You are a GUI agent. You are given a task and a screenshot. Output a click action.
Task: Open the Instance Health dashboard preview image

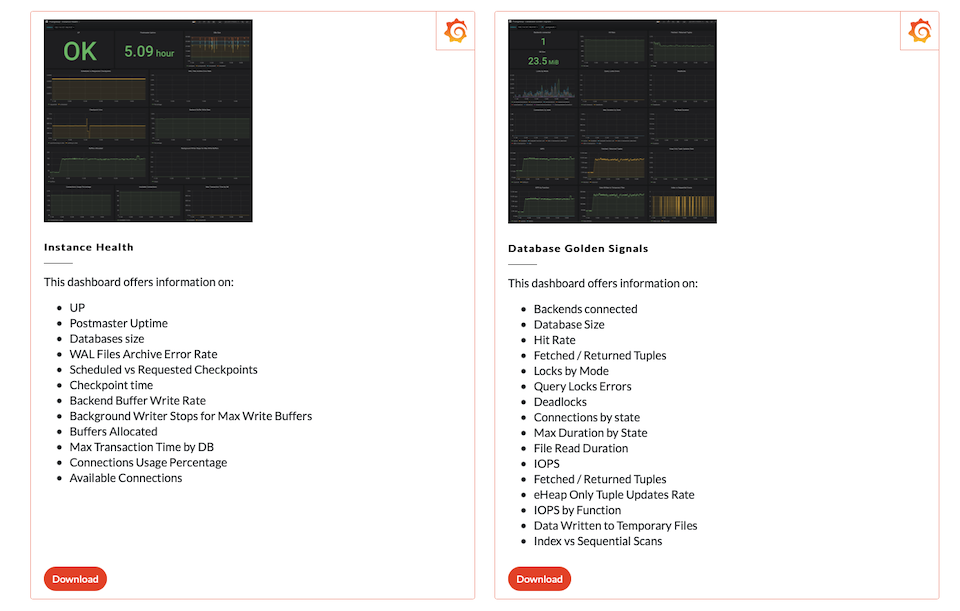(x=148, y=120)
